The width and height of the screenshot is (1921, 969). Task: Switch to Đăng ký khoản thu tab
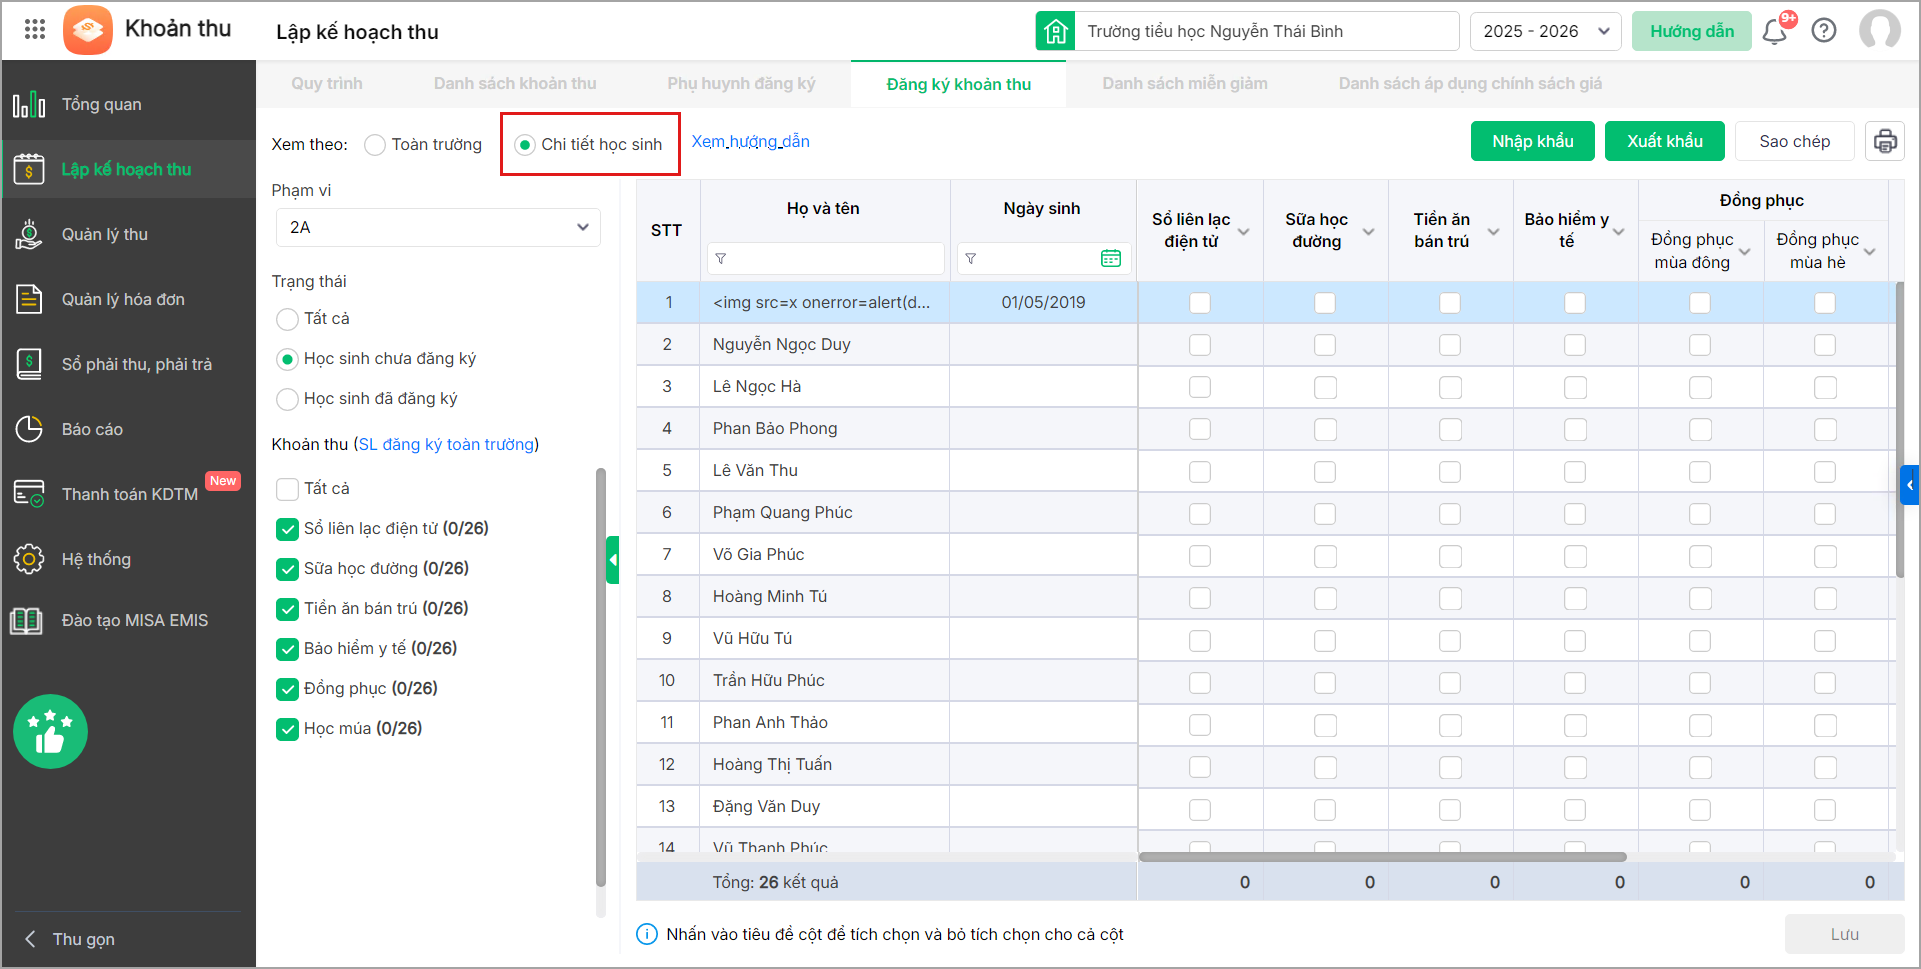click(959, 84)
